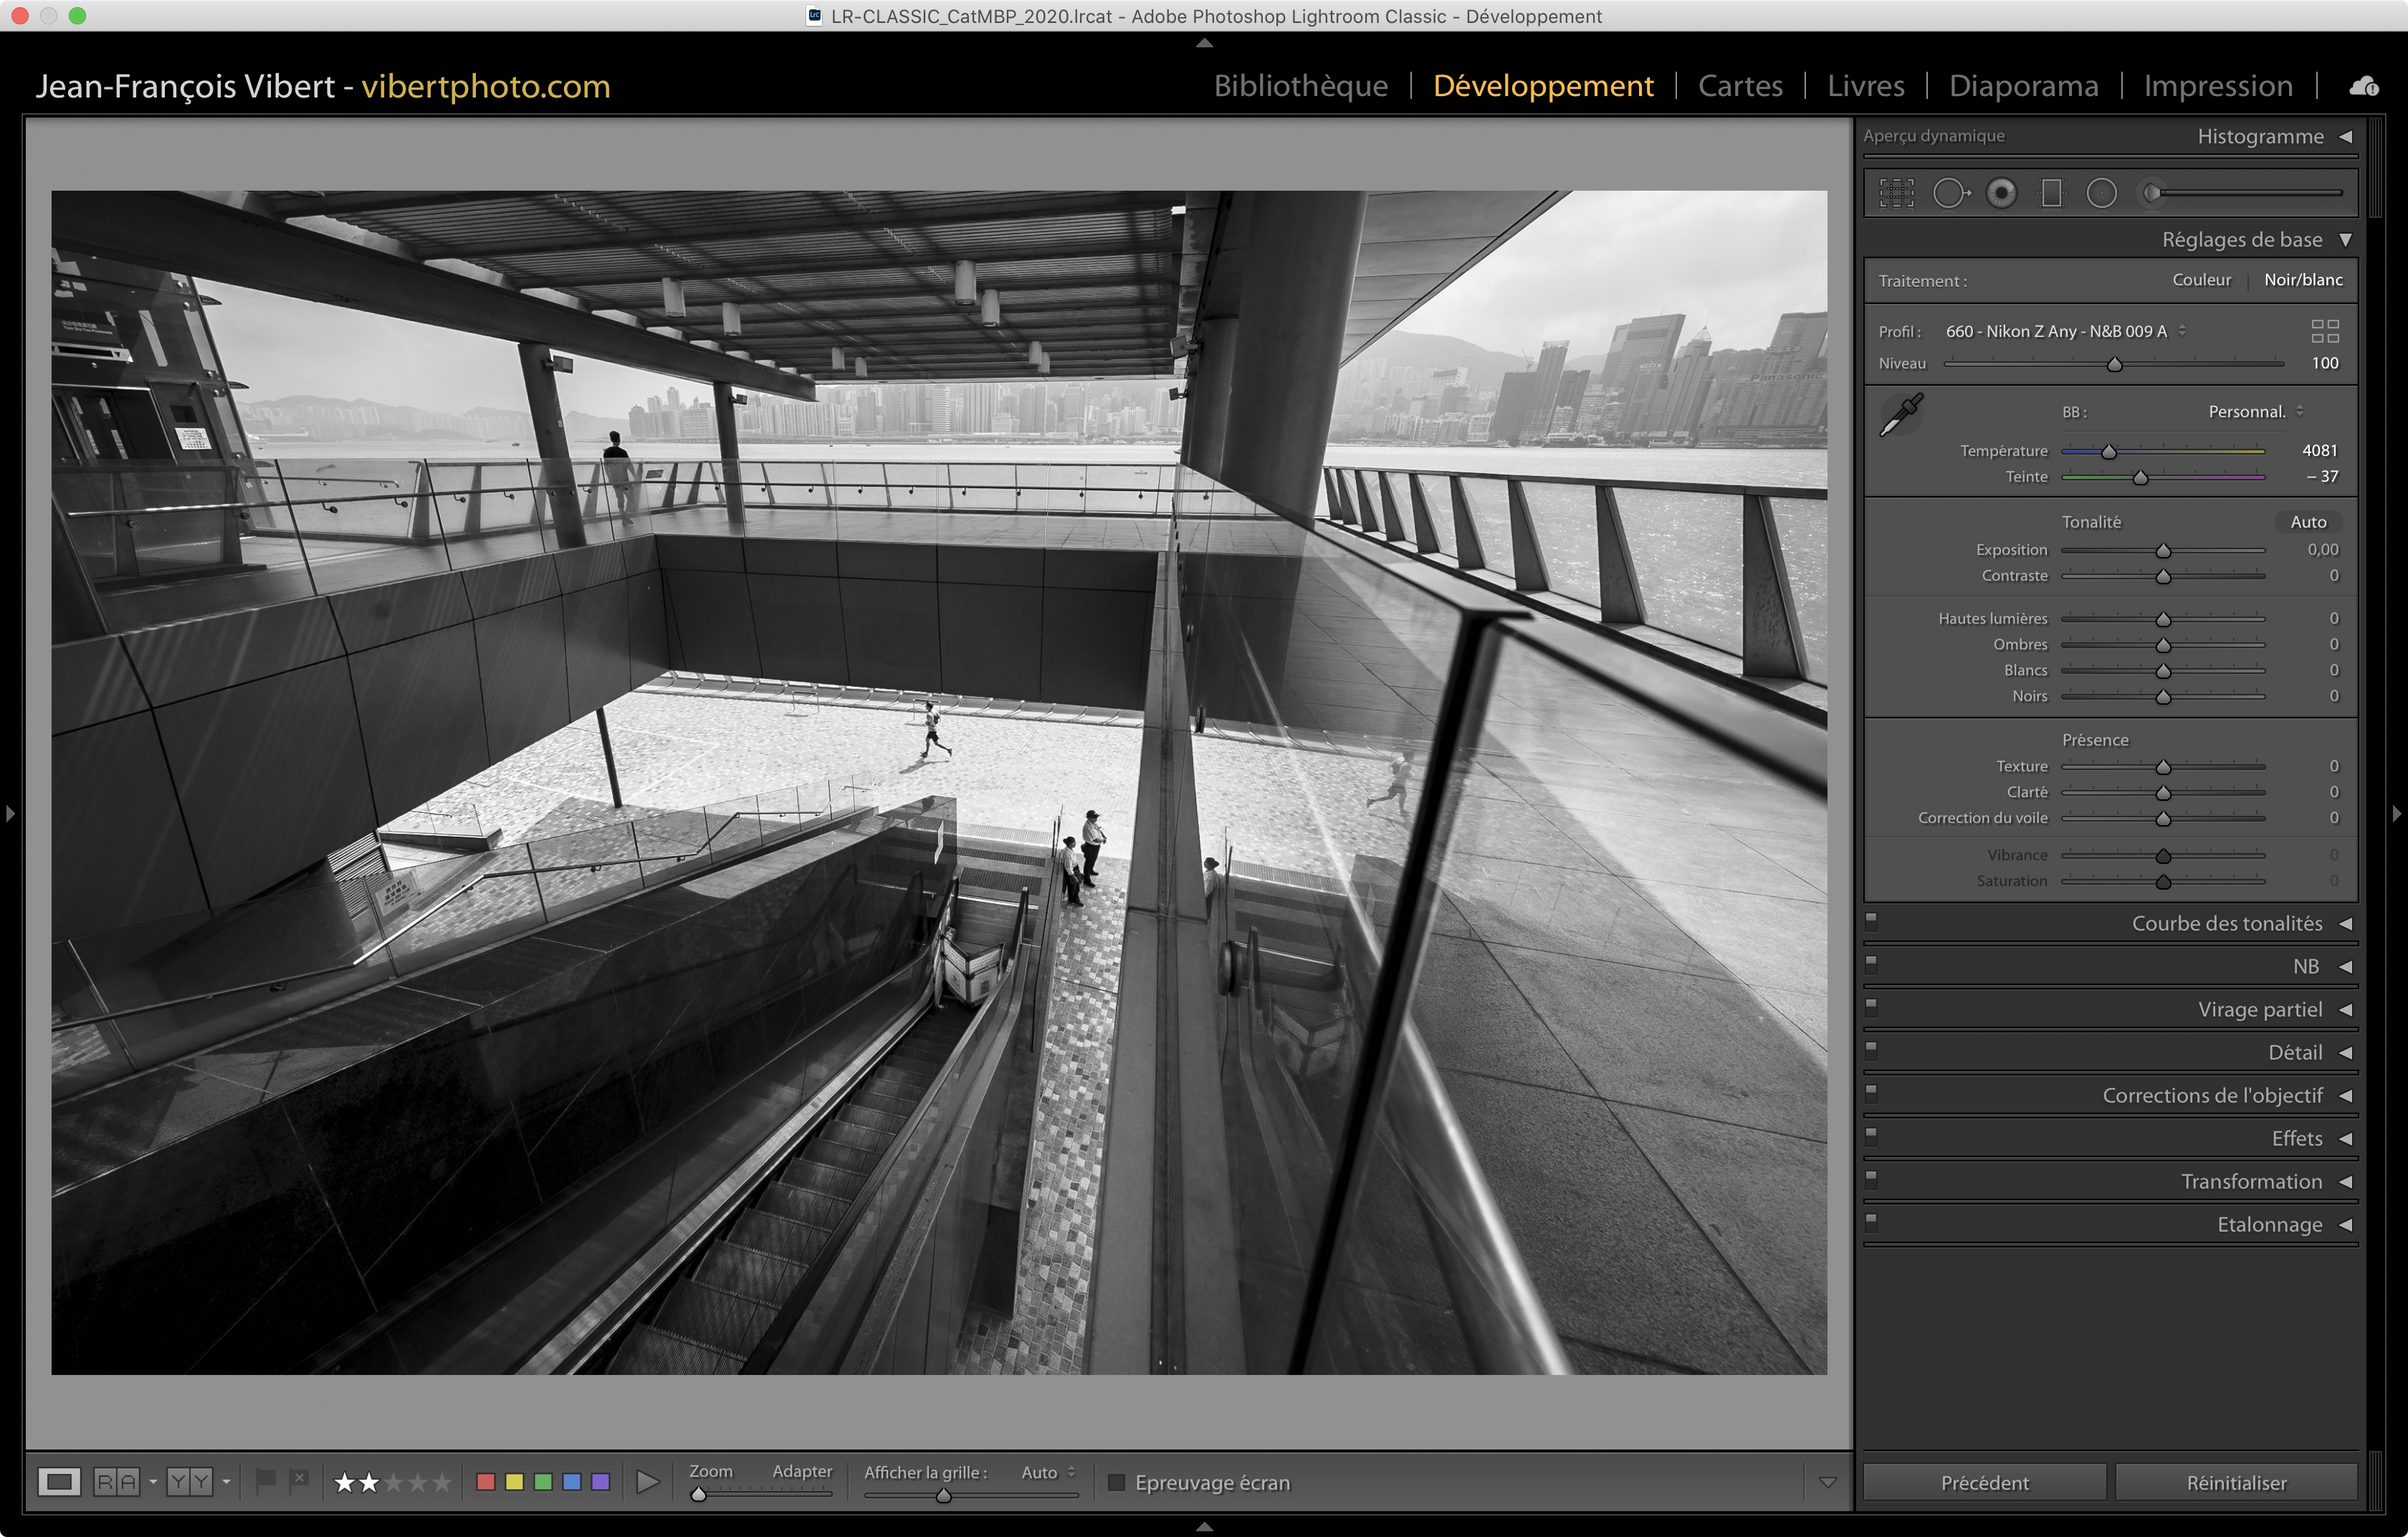The height and width of the screenshot is (1537, 2408).
Task: Select the Crop overlay tool
Action: click(x=1896, y=193)
